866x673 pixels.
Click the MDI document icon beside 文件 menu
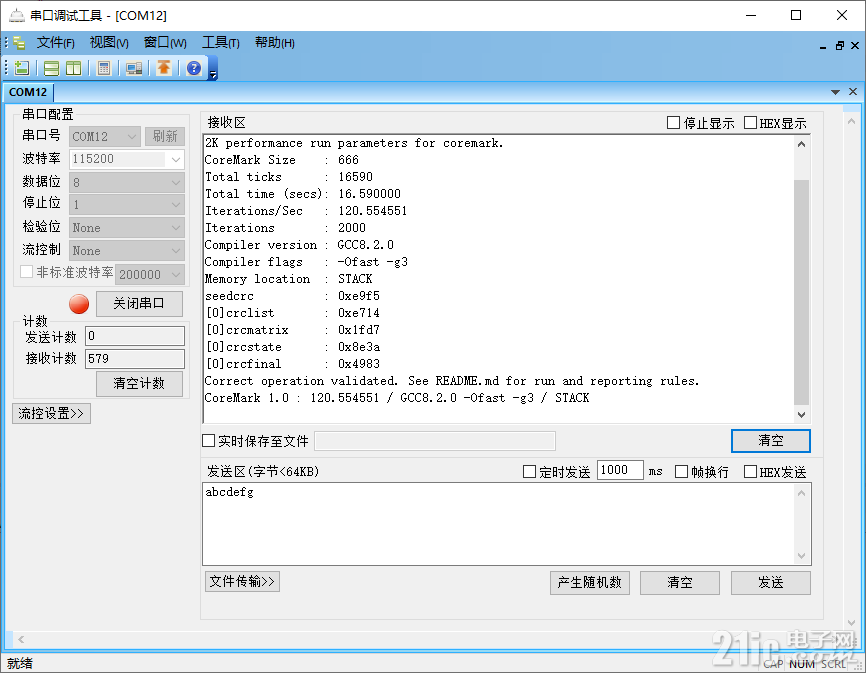(x=19, y=43)
